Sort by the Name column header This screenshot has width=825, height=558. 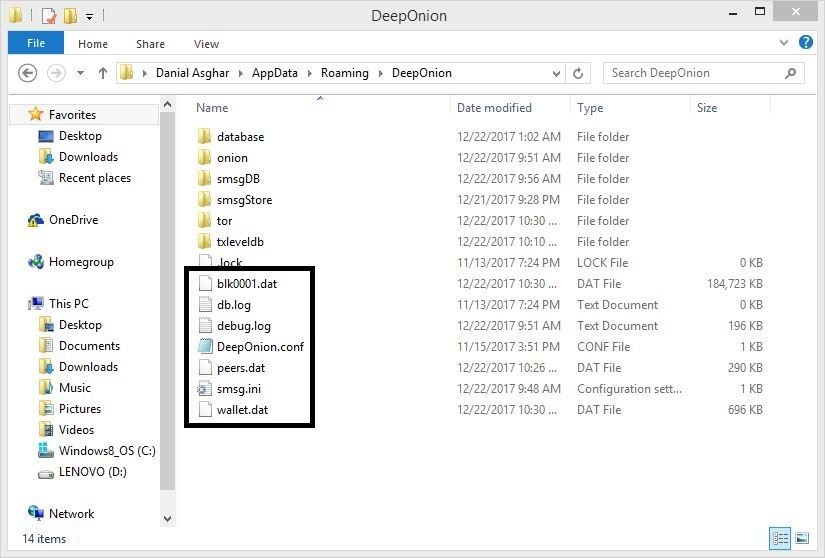pyautogui.click(x=212, y=108)
